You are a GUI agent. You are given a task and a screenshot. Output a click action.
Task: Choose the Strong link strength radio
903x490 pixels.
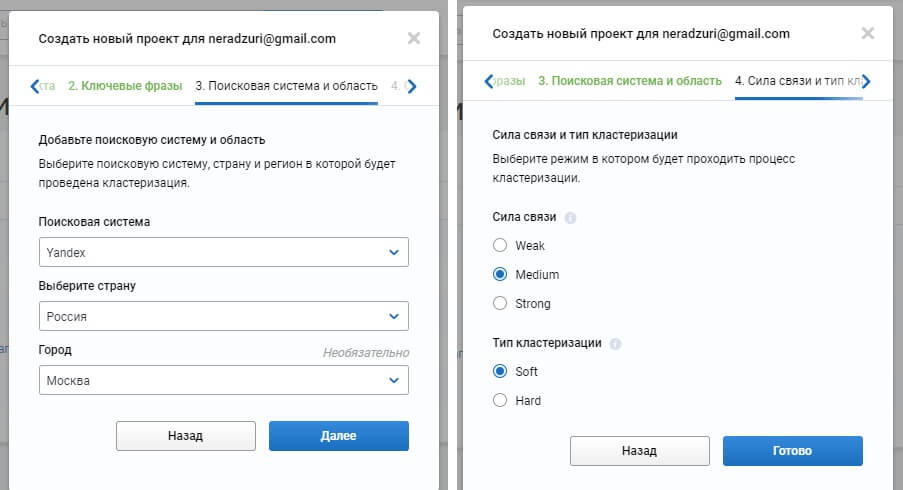500,303
